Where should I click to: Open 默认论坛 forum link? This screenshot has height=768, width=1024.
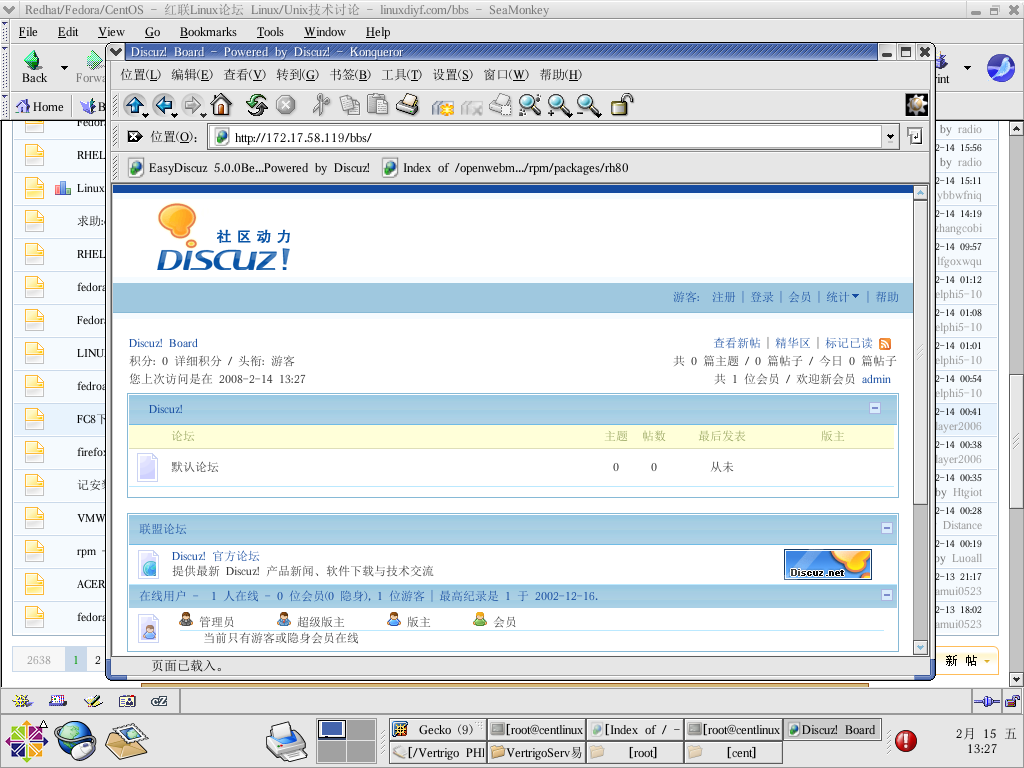pyautogui.click(x=195, y=467)
